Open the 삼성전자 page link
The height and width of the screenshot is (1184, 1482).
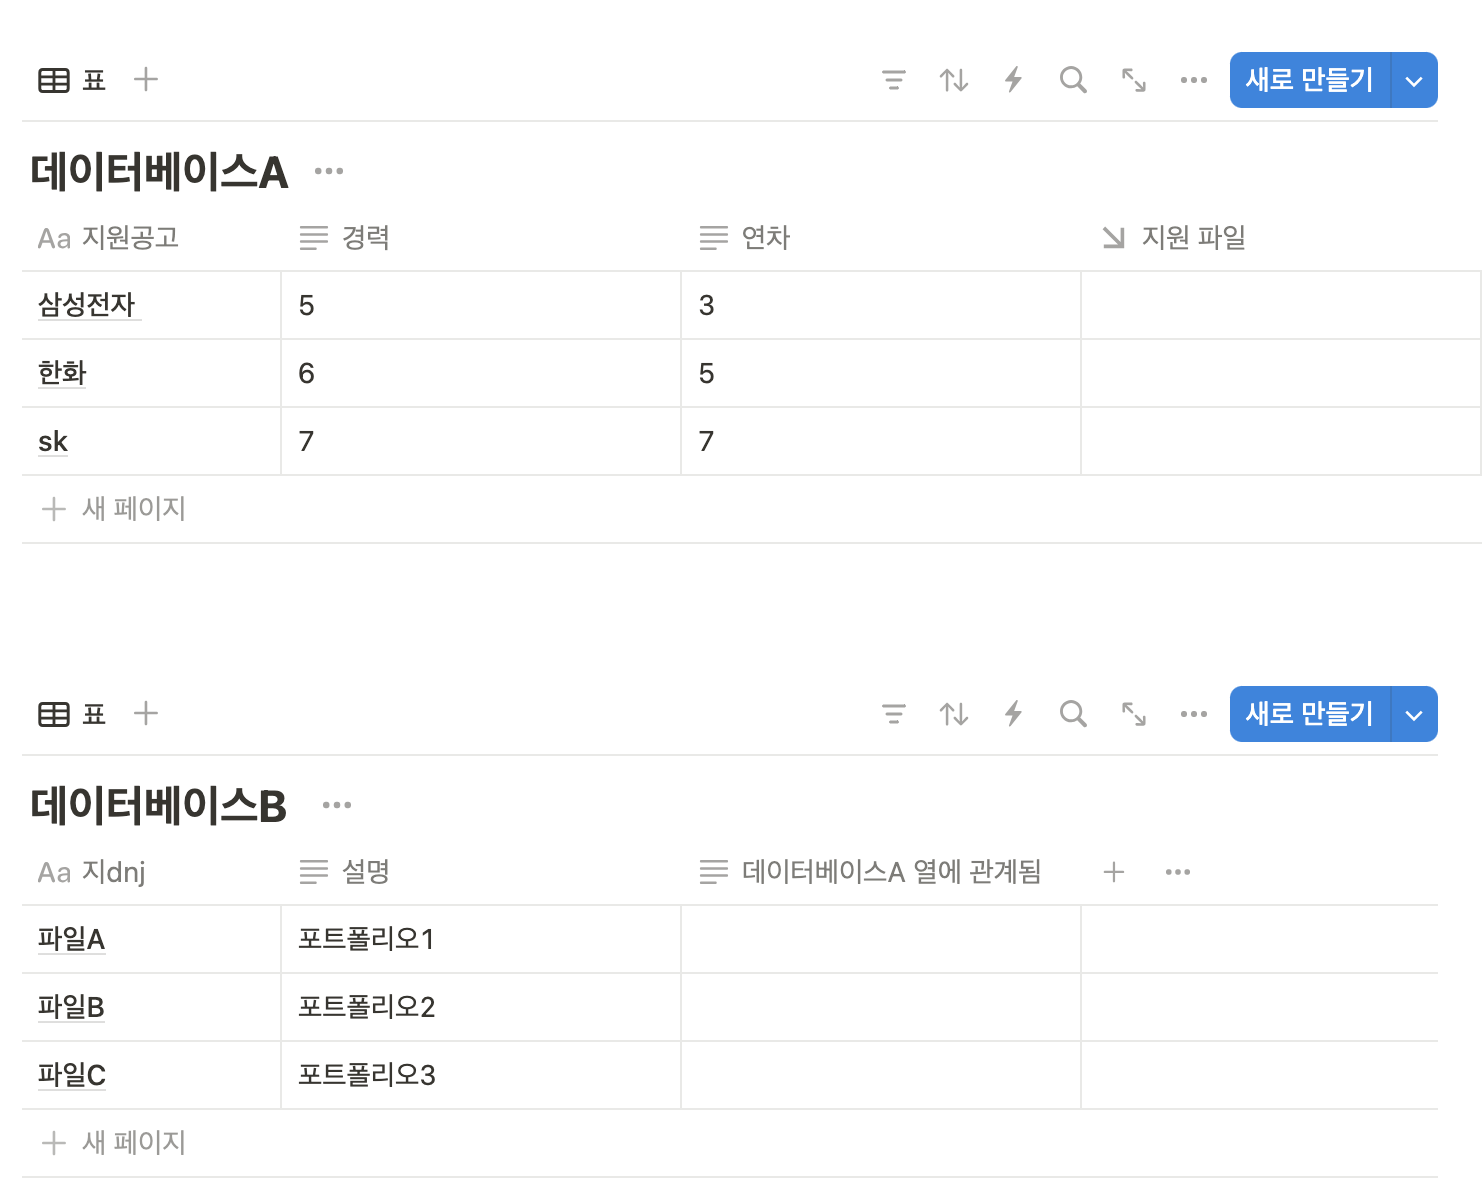pyautogui.click(x=87, y=305)
